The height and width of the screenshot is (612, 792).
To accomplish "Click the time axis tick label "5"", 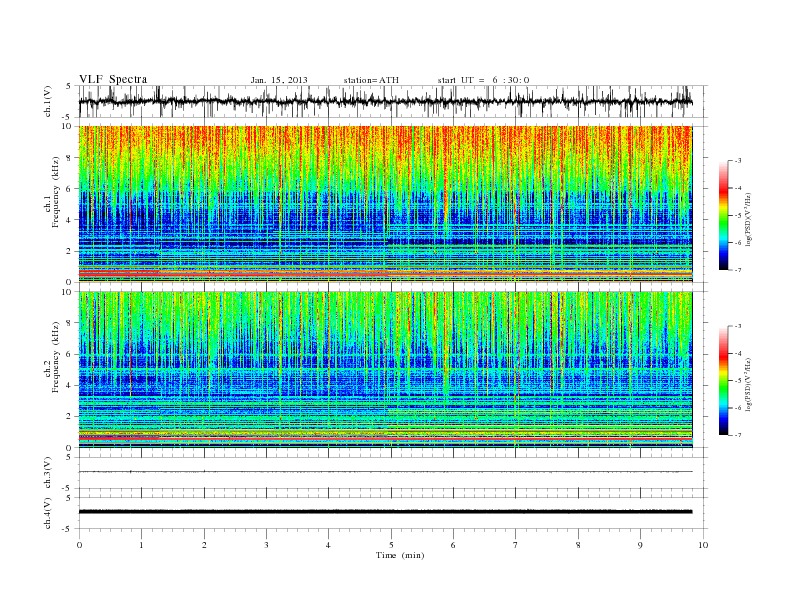I will pos(391,545).
